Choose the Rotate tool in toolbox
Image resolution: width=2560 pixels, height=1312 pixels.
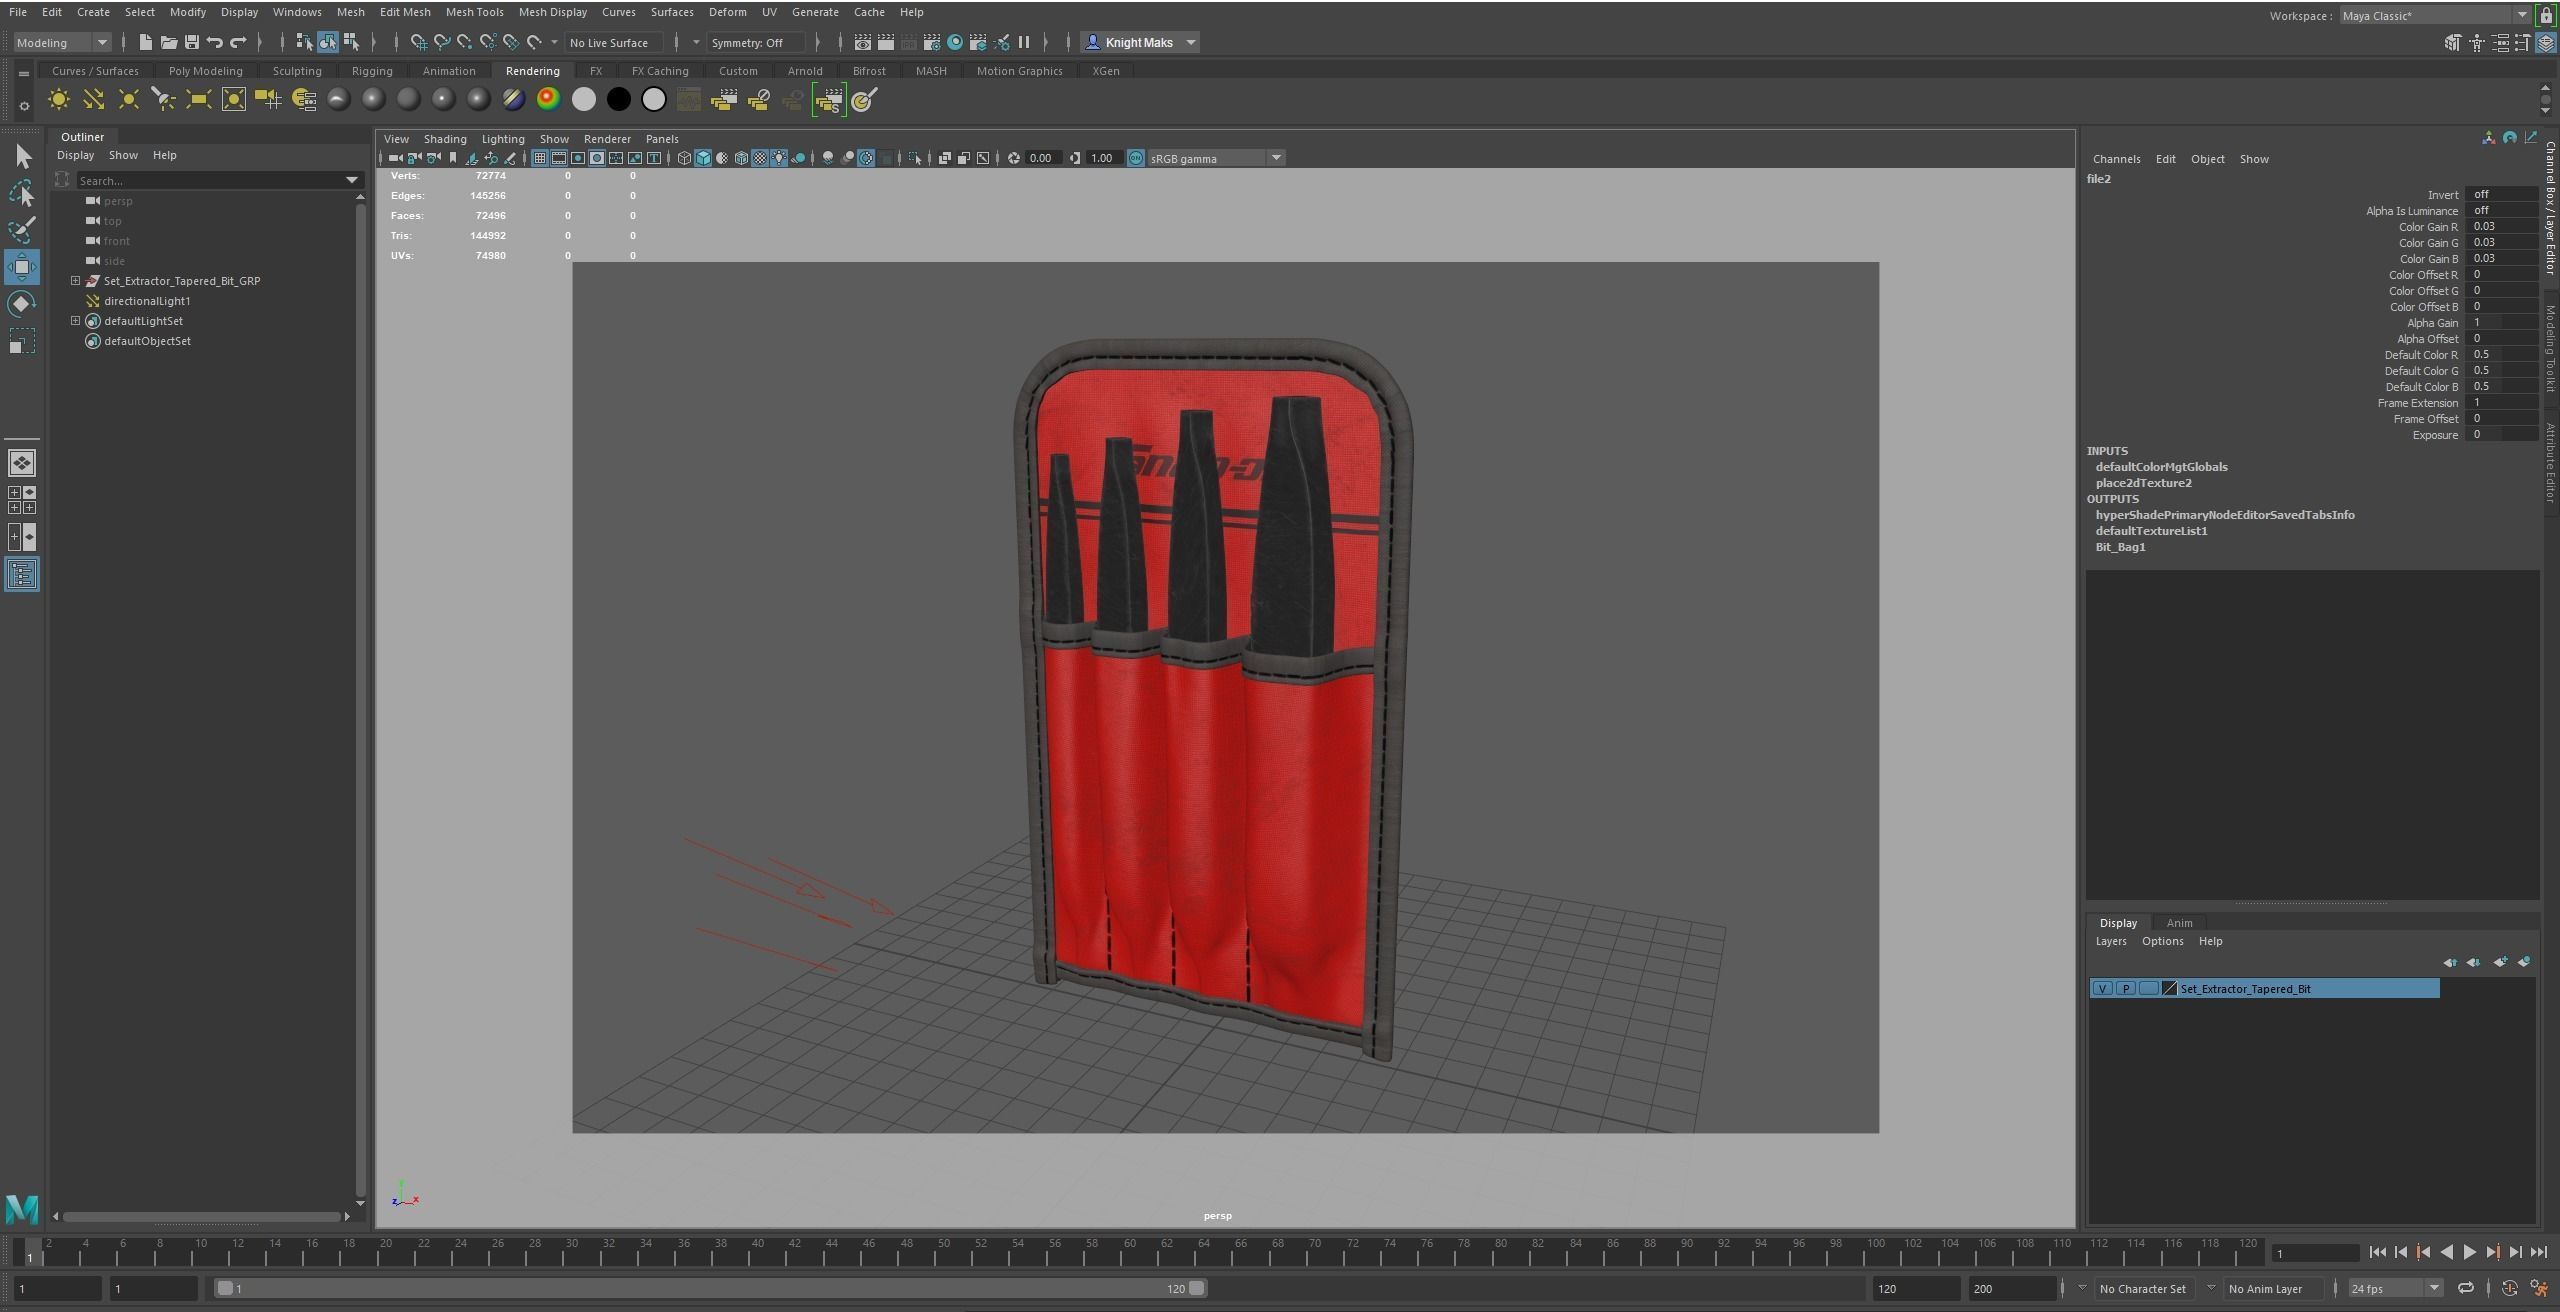pos(22,303)
